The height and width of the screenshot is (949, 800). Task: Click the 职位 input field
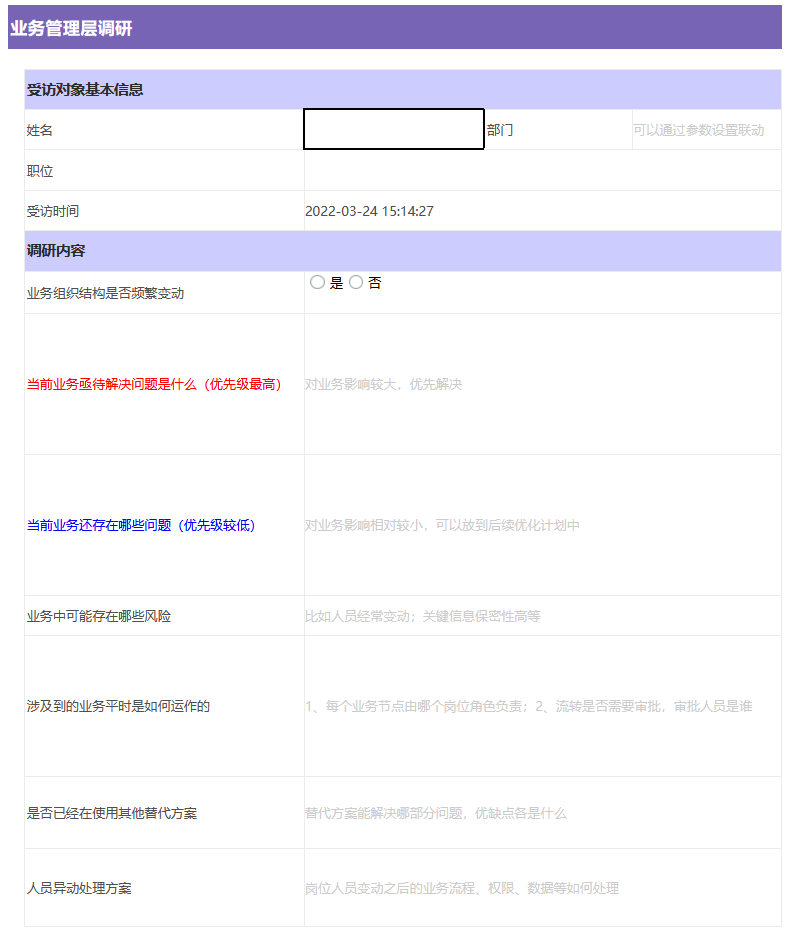[543, 171]
